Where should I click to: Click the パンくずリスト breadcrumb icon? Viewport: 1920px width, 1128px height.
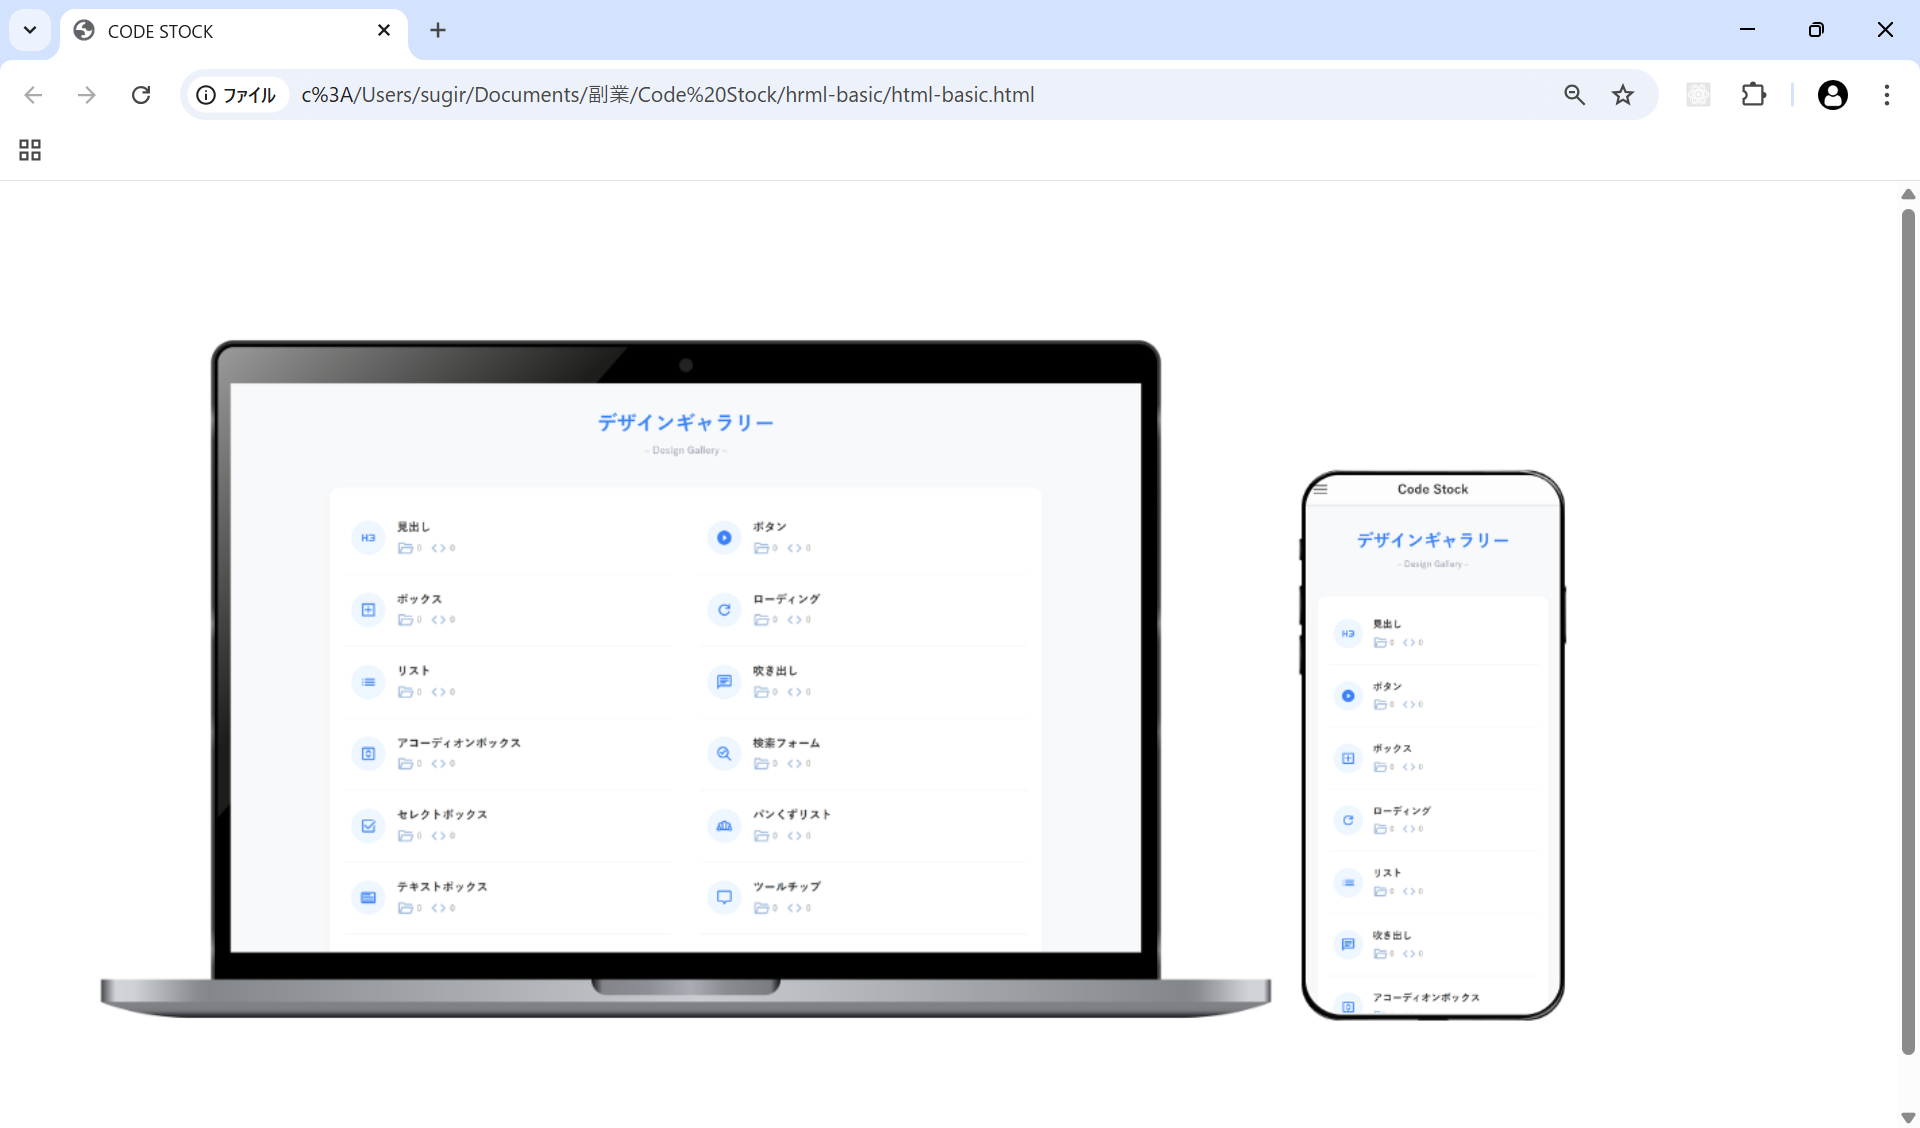point(724,825)
